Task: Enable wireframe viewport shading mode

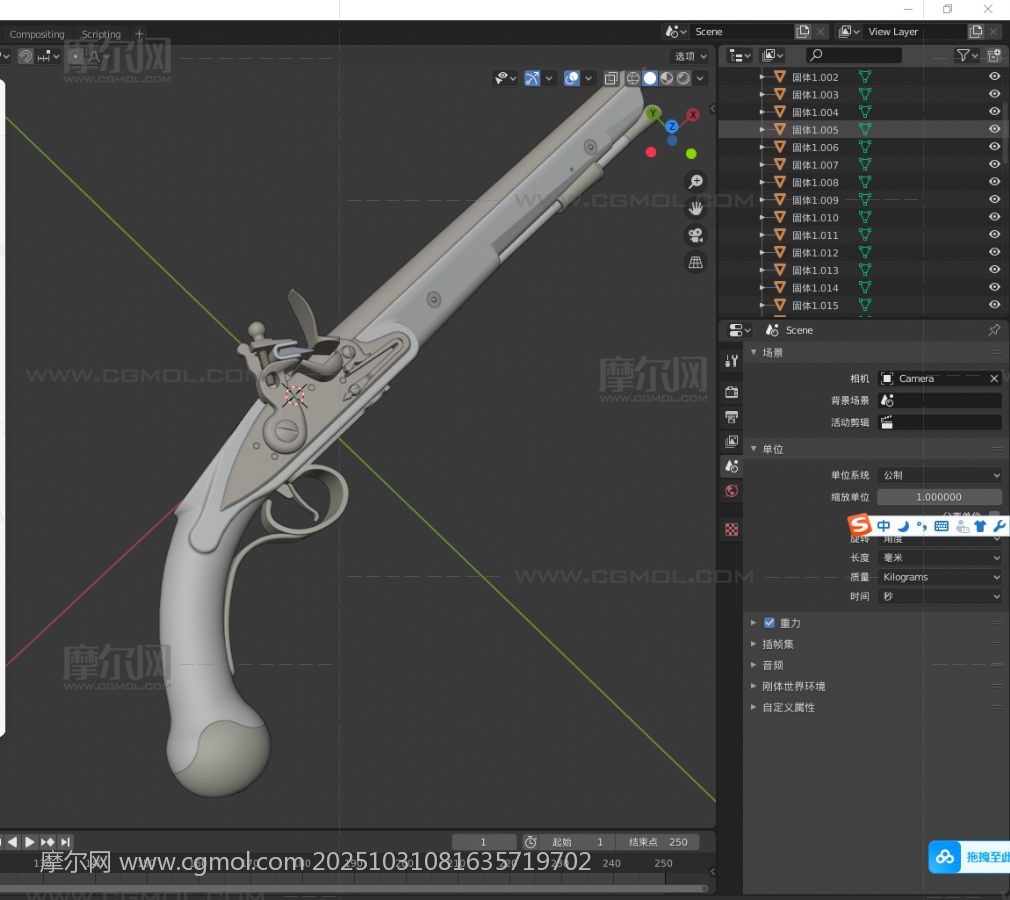Action: click(x=633, y=78)
